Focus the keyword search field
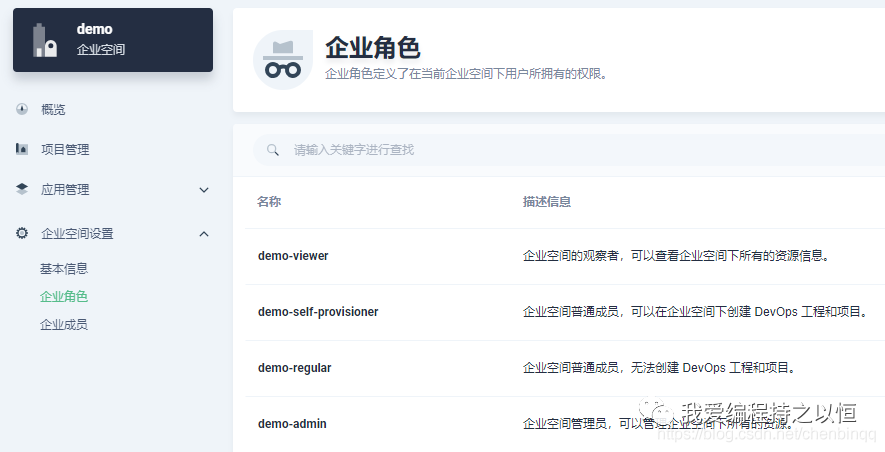This screenshot has width=885, height=452. coord(569,150)
